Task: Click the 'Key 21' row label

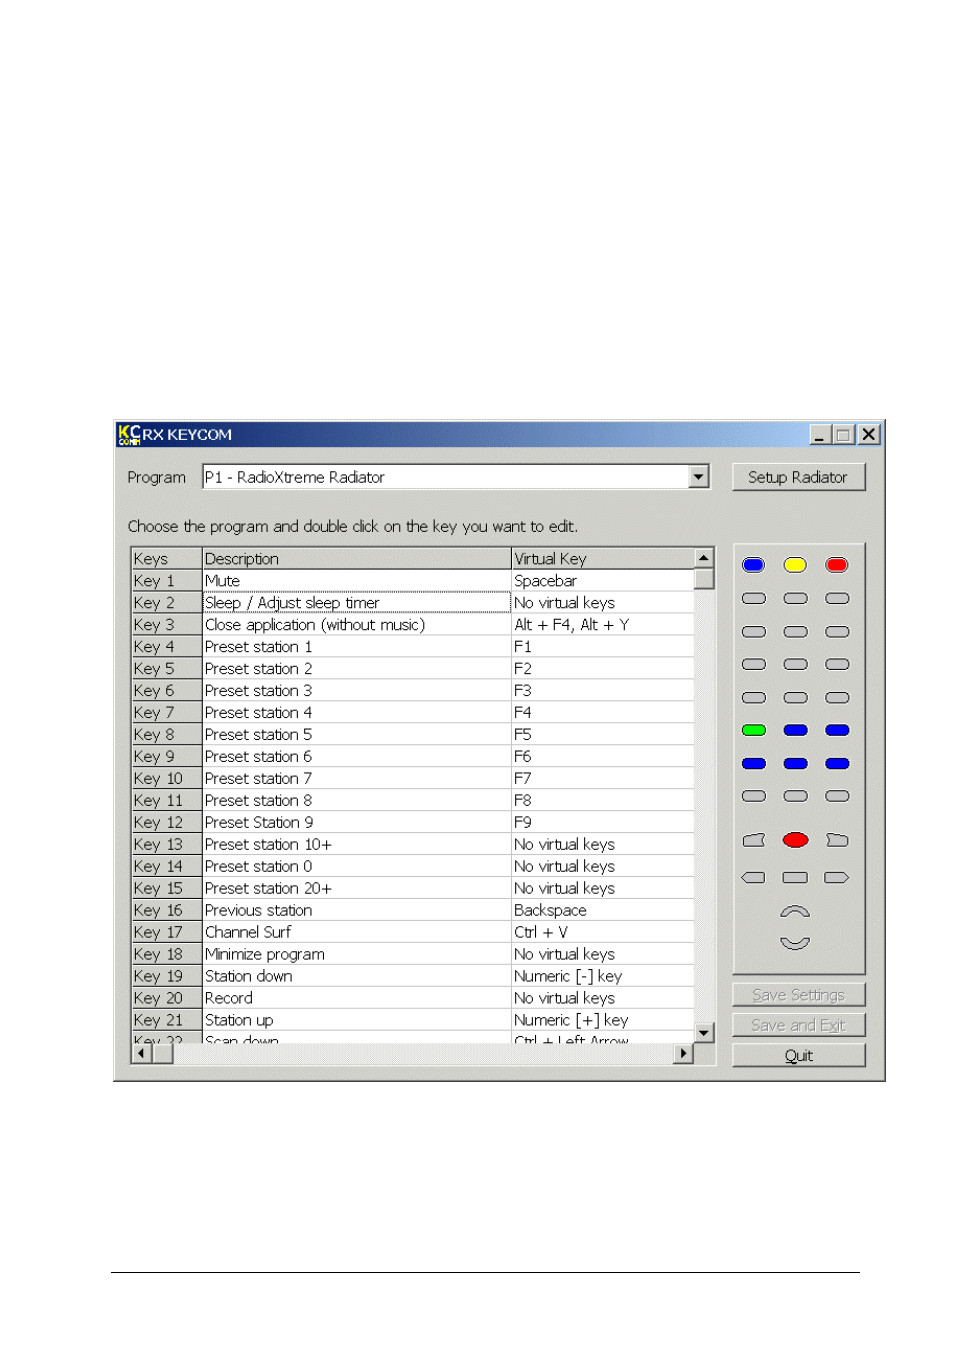Action: tap(167, 1021)
